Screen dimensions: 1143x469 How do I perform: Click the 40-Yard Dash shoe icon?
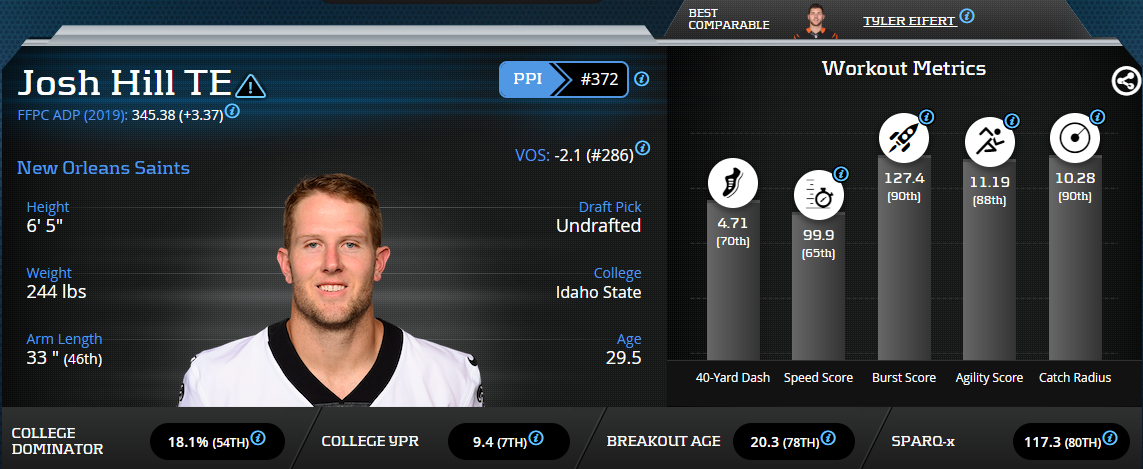tap(733, 183)
